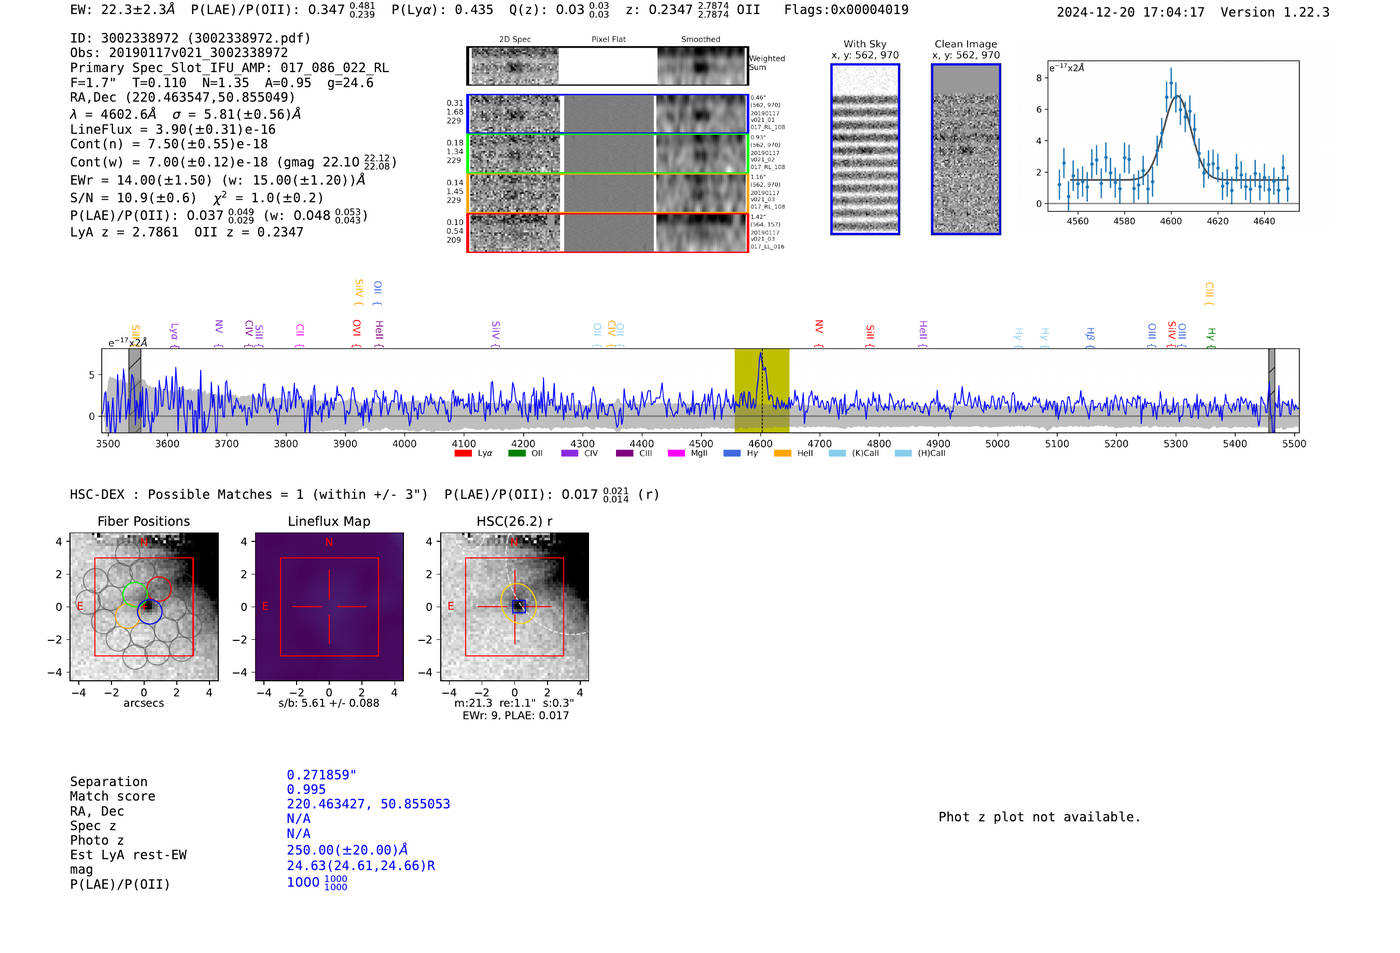Click the 'Phot z plot not available.' text
The image size is (1400, 953).
tap(1039, 817)
